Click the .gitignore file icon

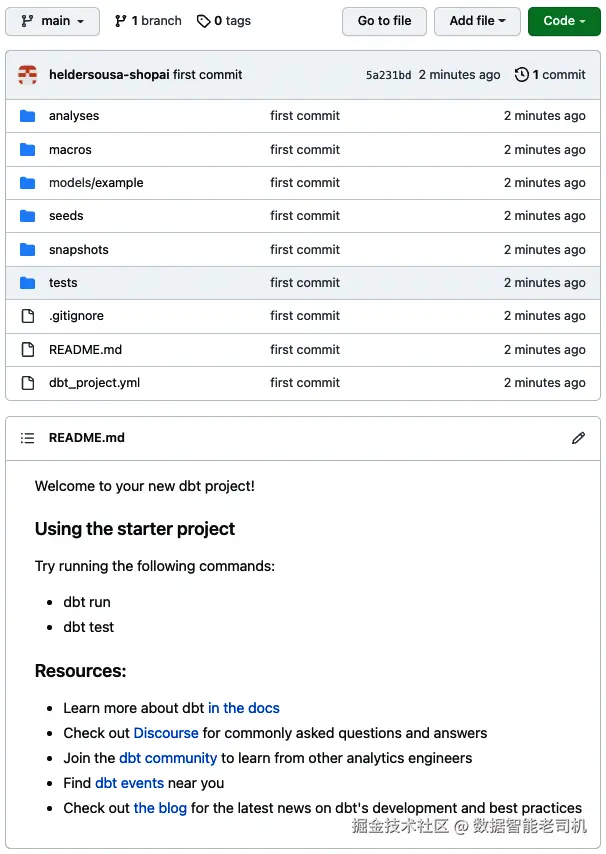[27, 316]
